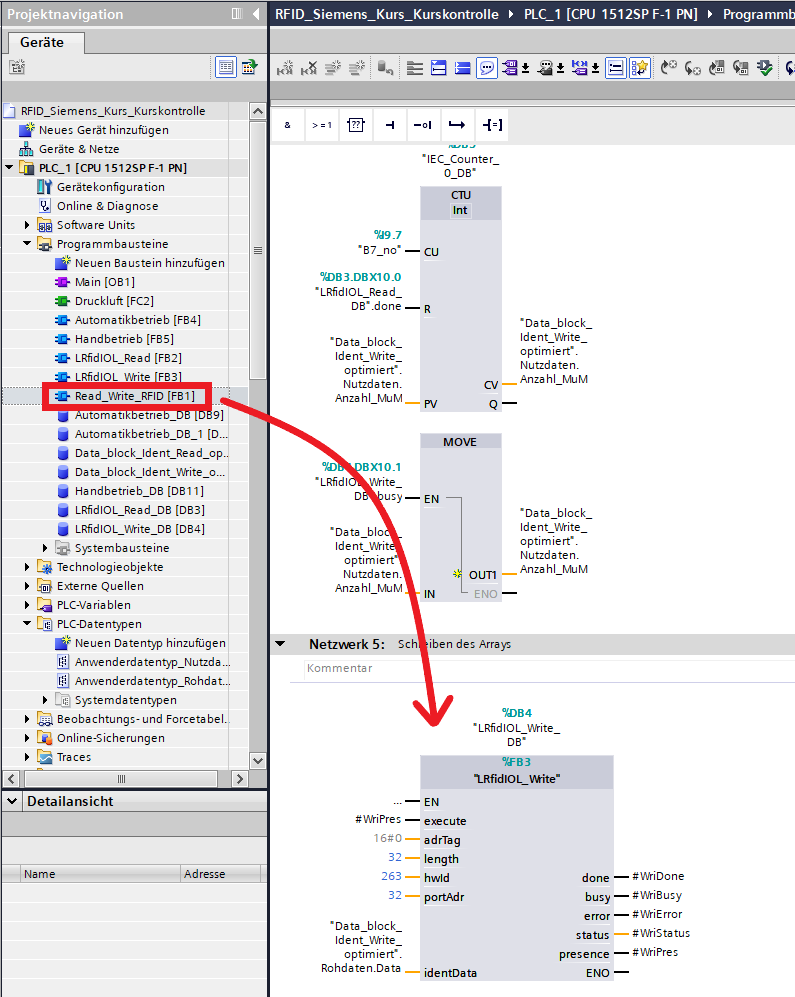Open Gerätekonfiguration in project tree
The height and width of the screenshot is (997, 795).
click(110, 187)
